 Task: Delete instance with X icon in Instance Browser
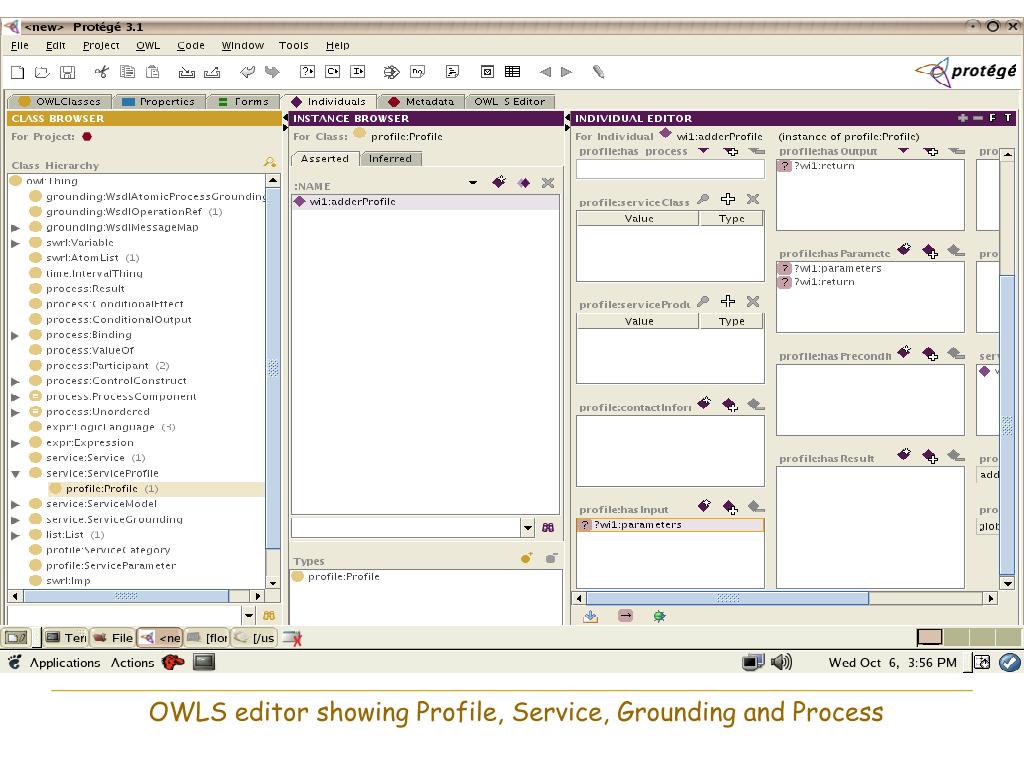pos(548,183)
